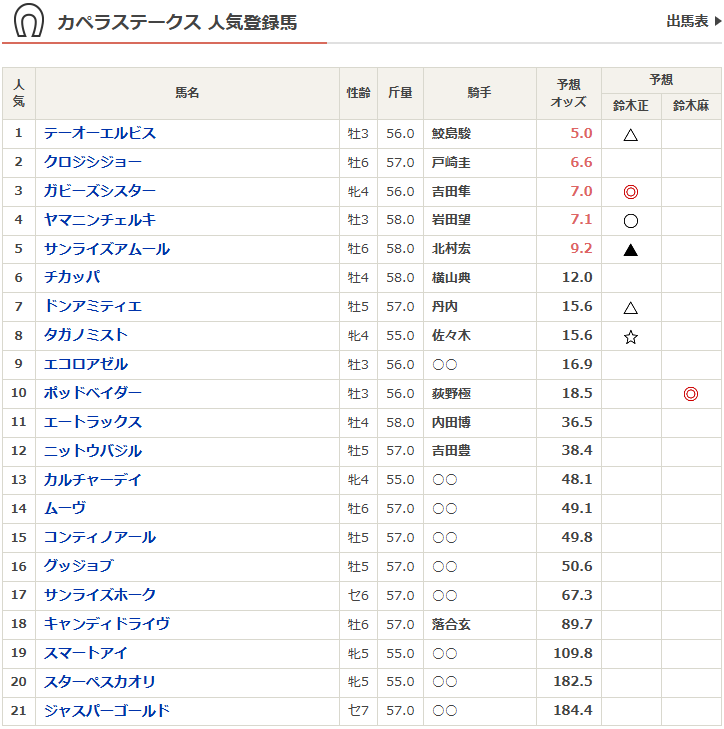724x729 pixels.
Task: Click the triangle mark for テーオーエルビス
Action: [631, 134]
